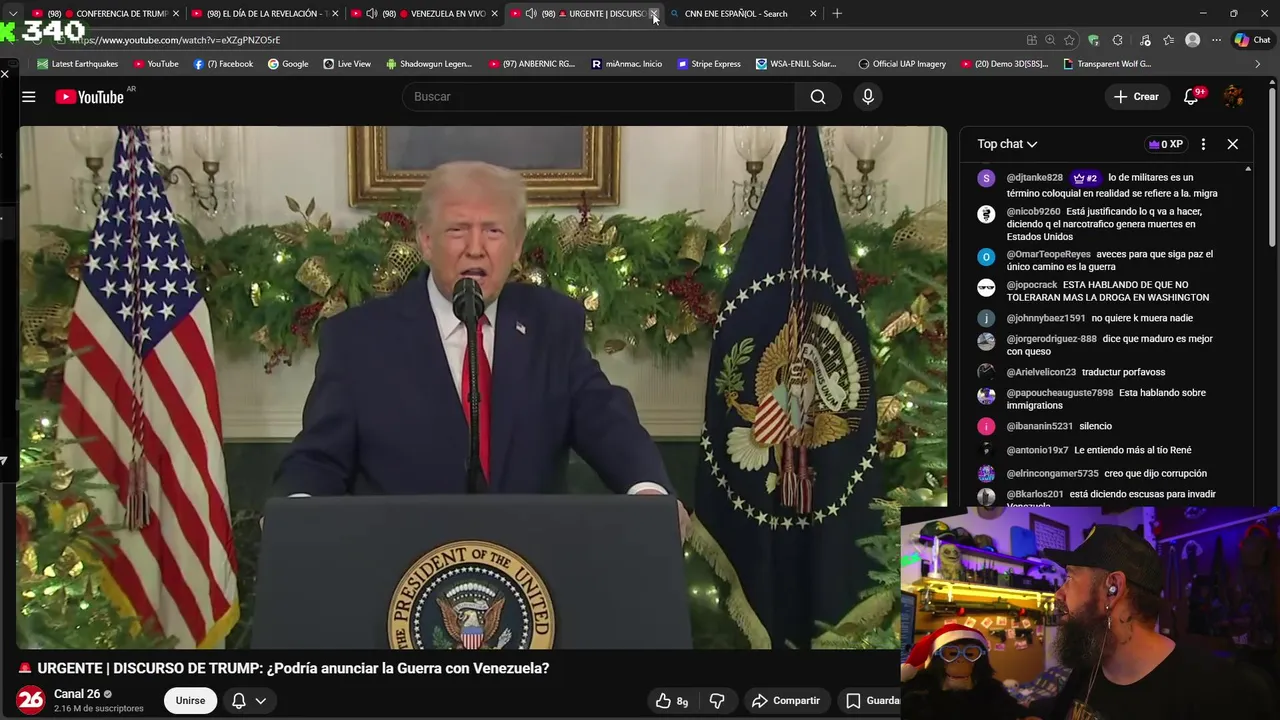Open the media control music note icon
The width and height of the screenshot is (1280, 720).
(x=1145, y=40)
